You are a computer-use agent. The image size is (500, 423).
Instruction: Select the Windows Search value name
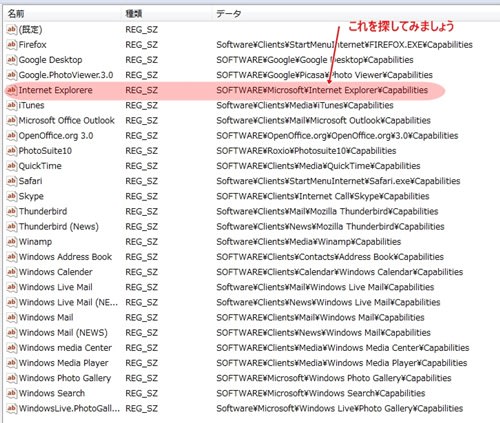tap(52, 393)
